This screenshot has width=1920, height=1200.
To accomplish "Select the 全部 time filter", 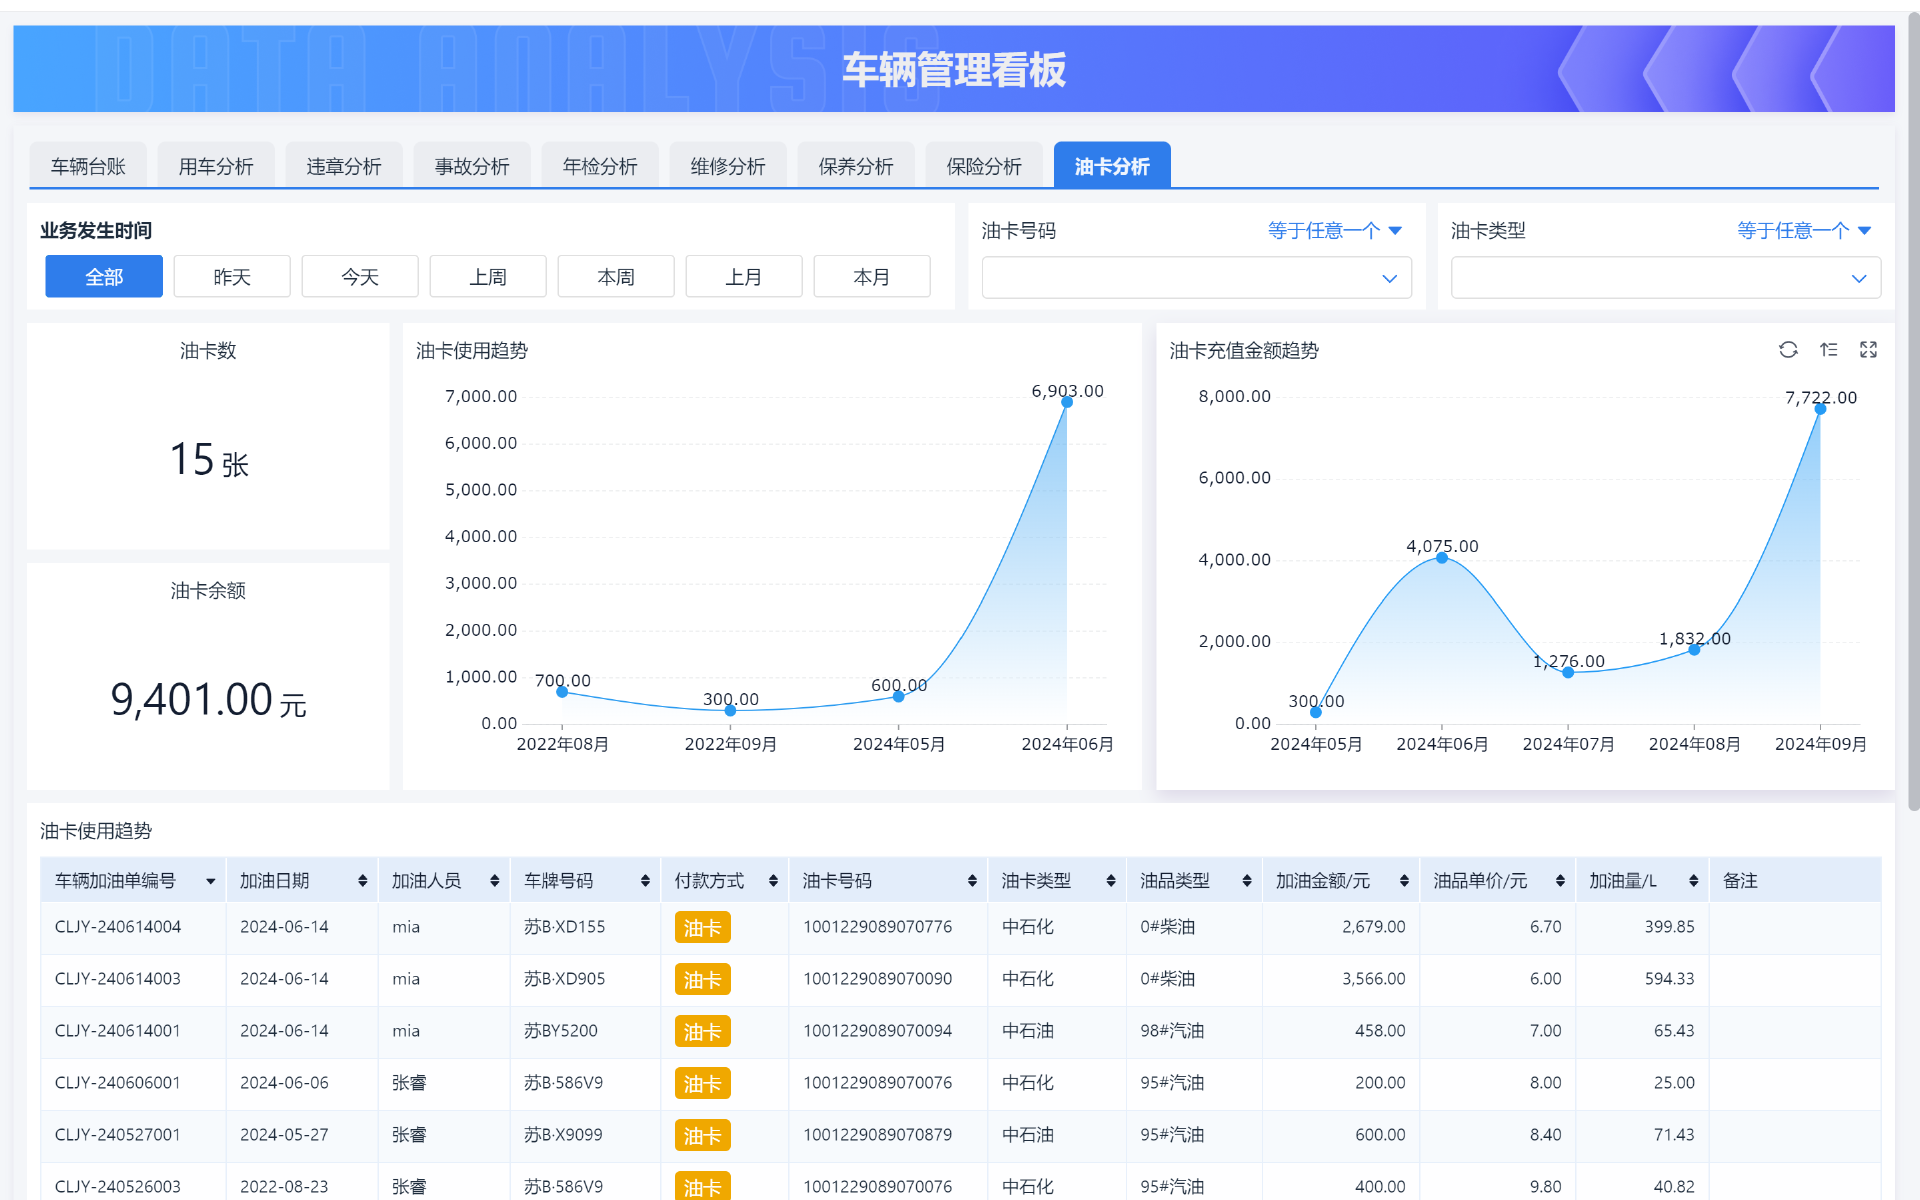I will pyautogui.click(x=104, y=277).
